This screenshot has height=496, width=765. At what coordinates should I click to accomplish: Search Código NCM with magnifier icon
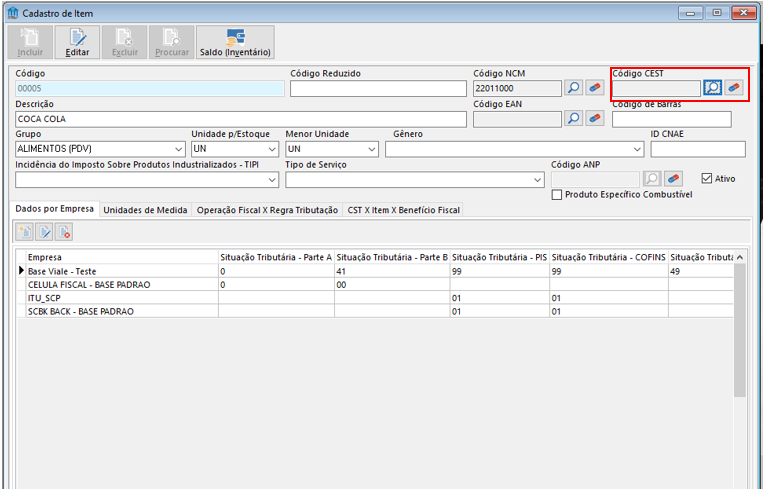574,88
